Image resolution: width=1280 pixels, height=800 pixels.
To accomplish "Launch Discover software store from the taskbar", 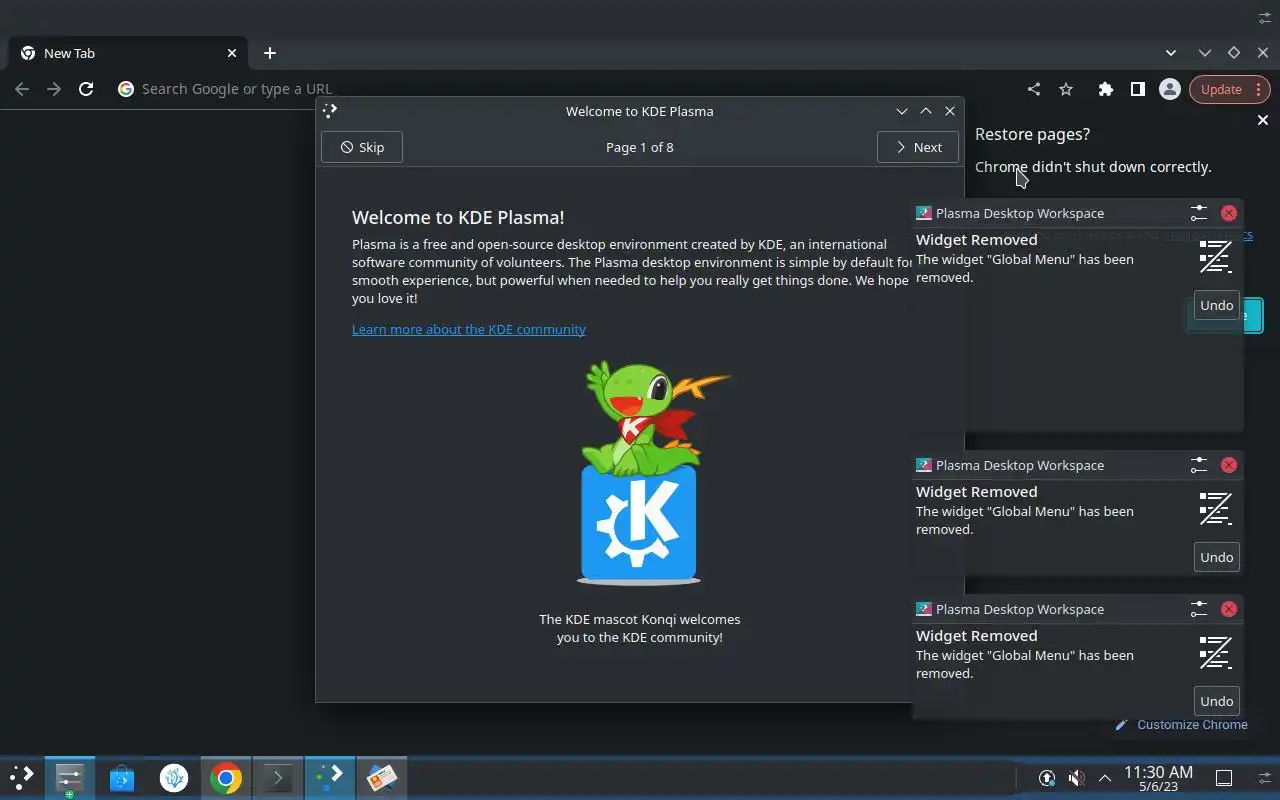I will [x=122, y=778].
